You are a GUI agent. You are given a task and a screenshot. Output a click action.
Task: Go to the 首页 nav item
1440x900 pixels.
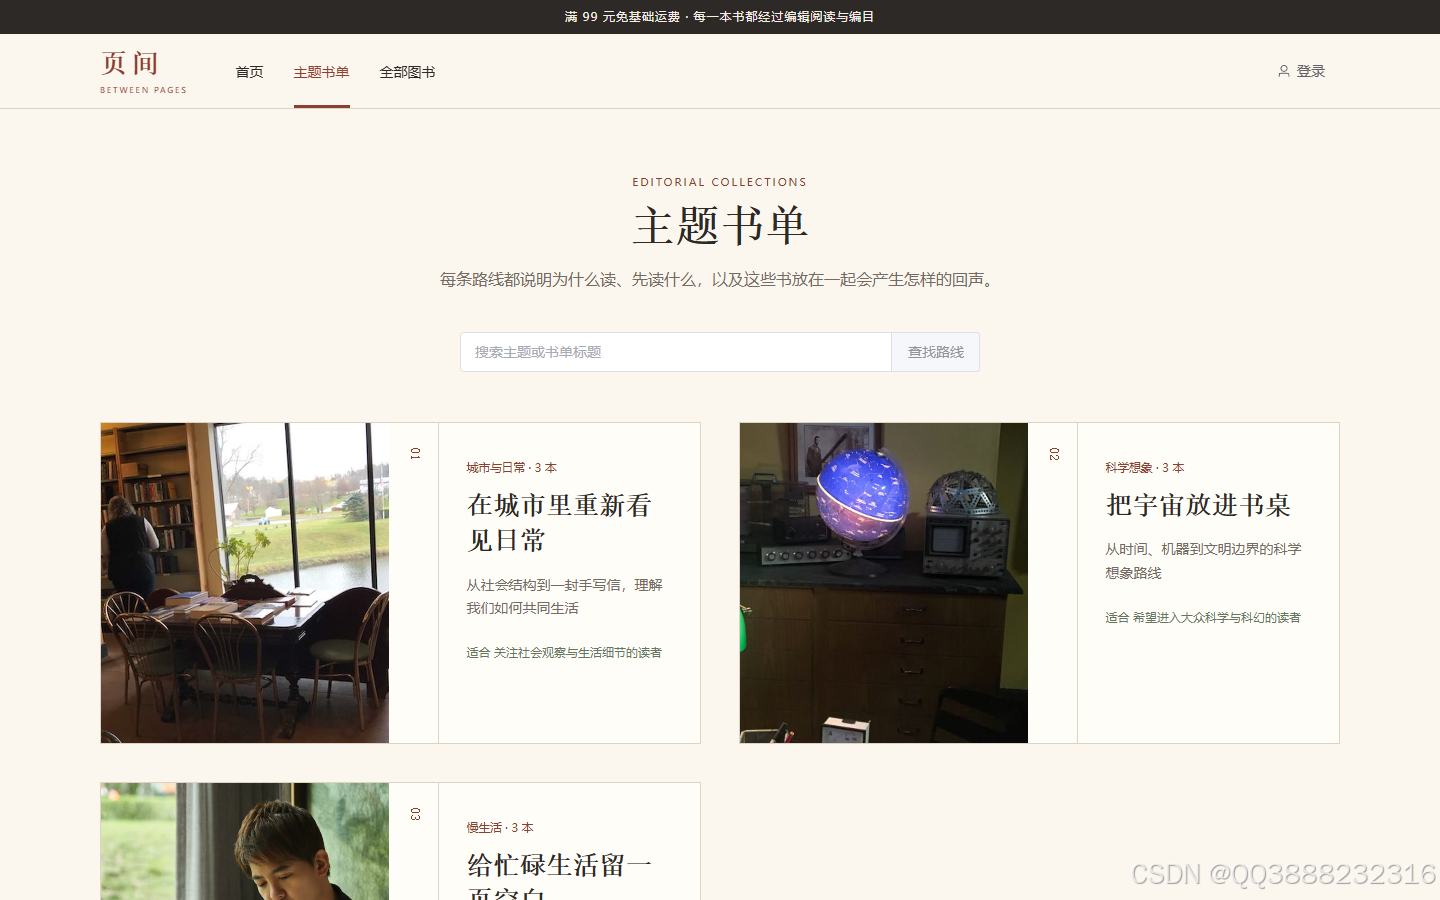(249, 72)
